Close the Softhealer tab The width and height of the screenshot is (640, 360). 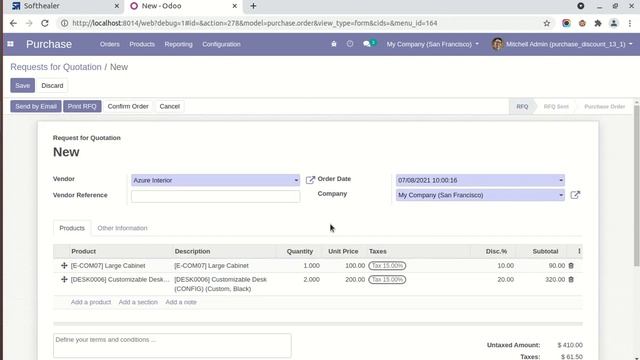116,6
